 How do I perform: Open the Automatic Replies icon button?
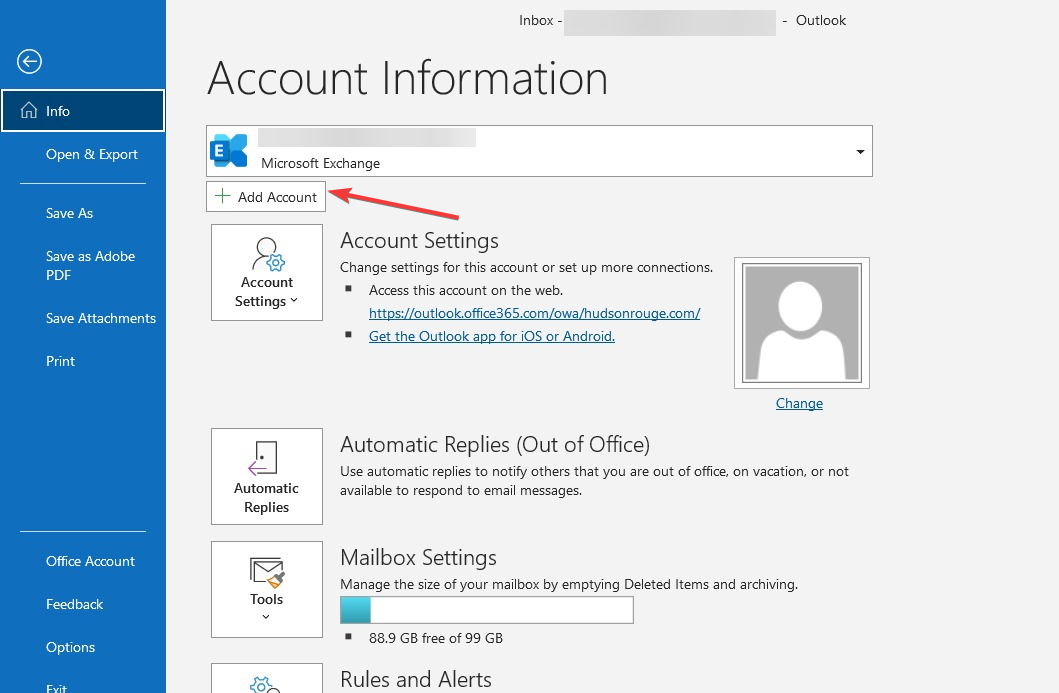coord(267,476)
